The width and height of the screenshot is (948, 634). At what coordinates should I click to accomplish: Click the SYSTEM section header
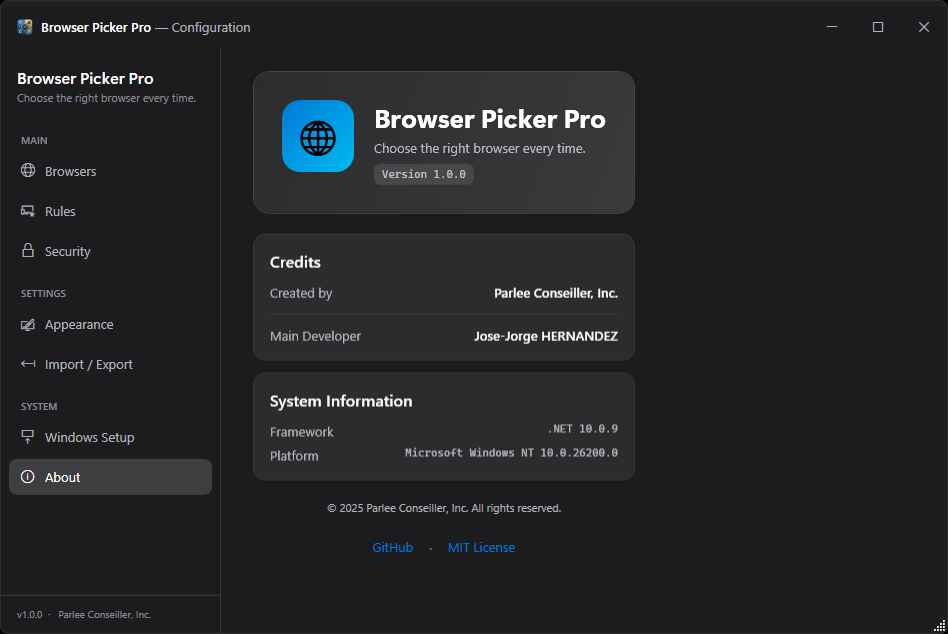[39, 406]
